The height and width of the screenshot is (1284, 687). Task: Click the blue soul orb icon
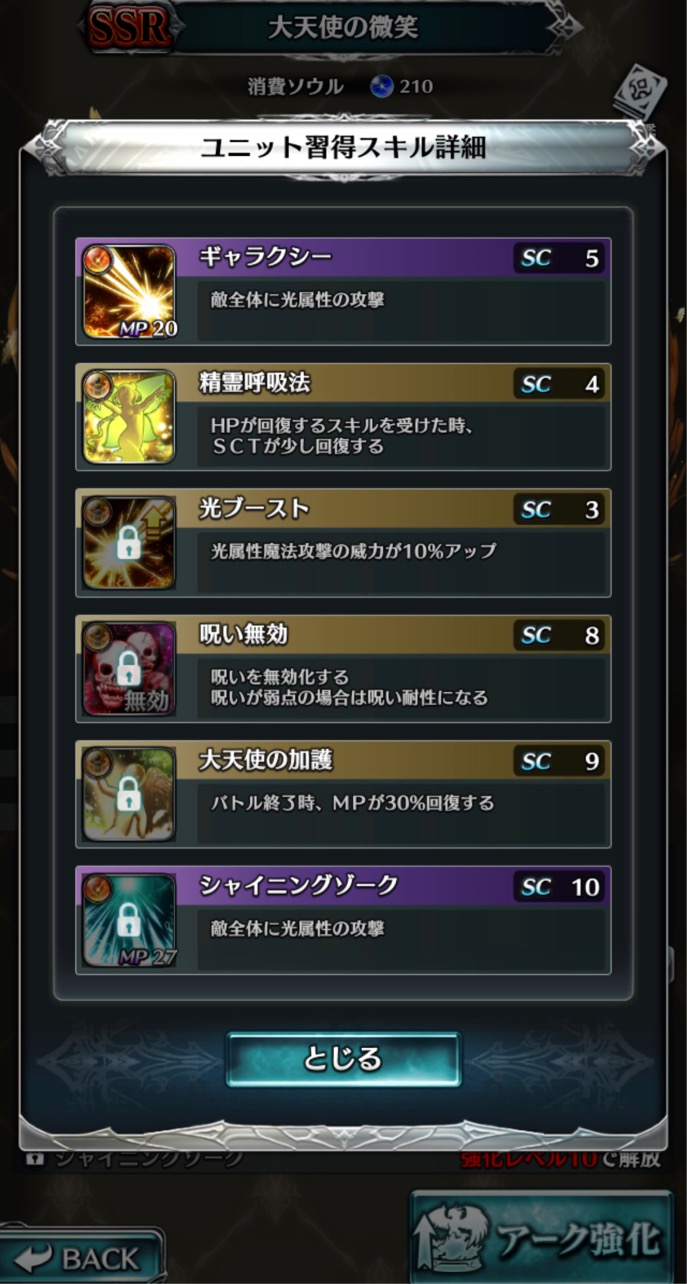(x=381, y=86)
